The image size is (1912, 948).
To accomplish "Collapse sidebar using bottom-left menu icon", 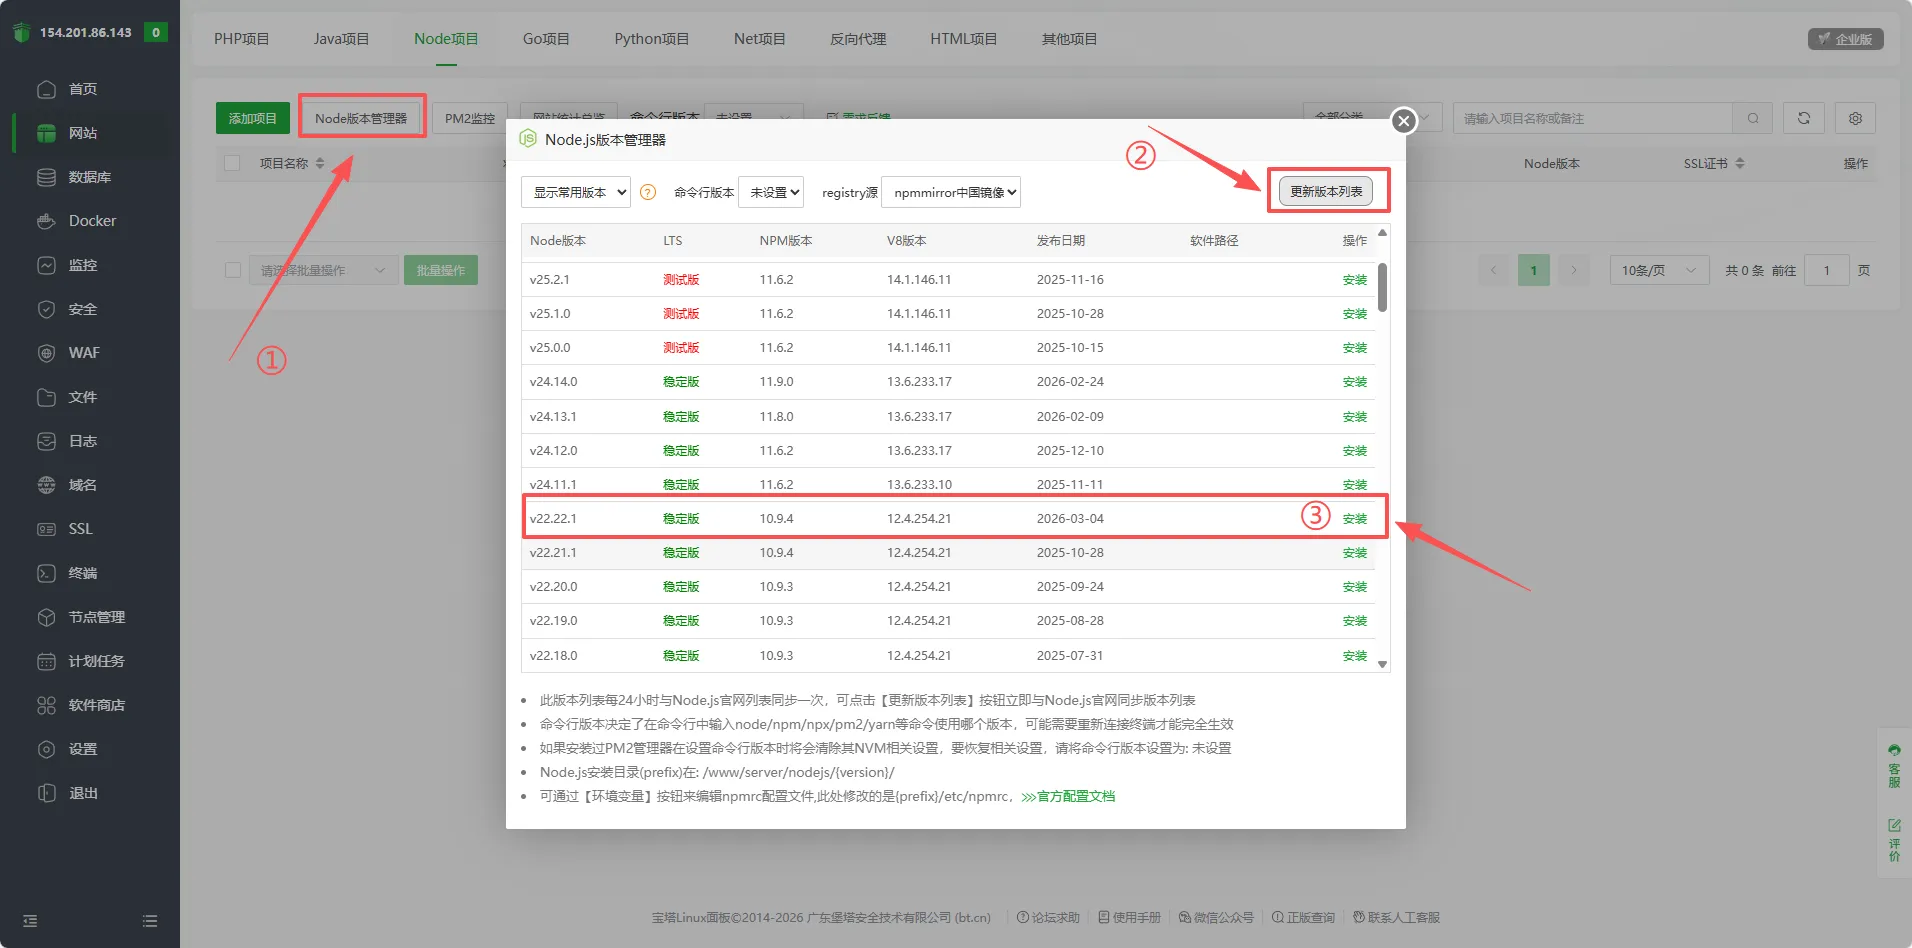I will [x=30, y=921].
